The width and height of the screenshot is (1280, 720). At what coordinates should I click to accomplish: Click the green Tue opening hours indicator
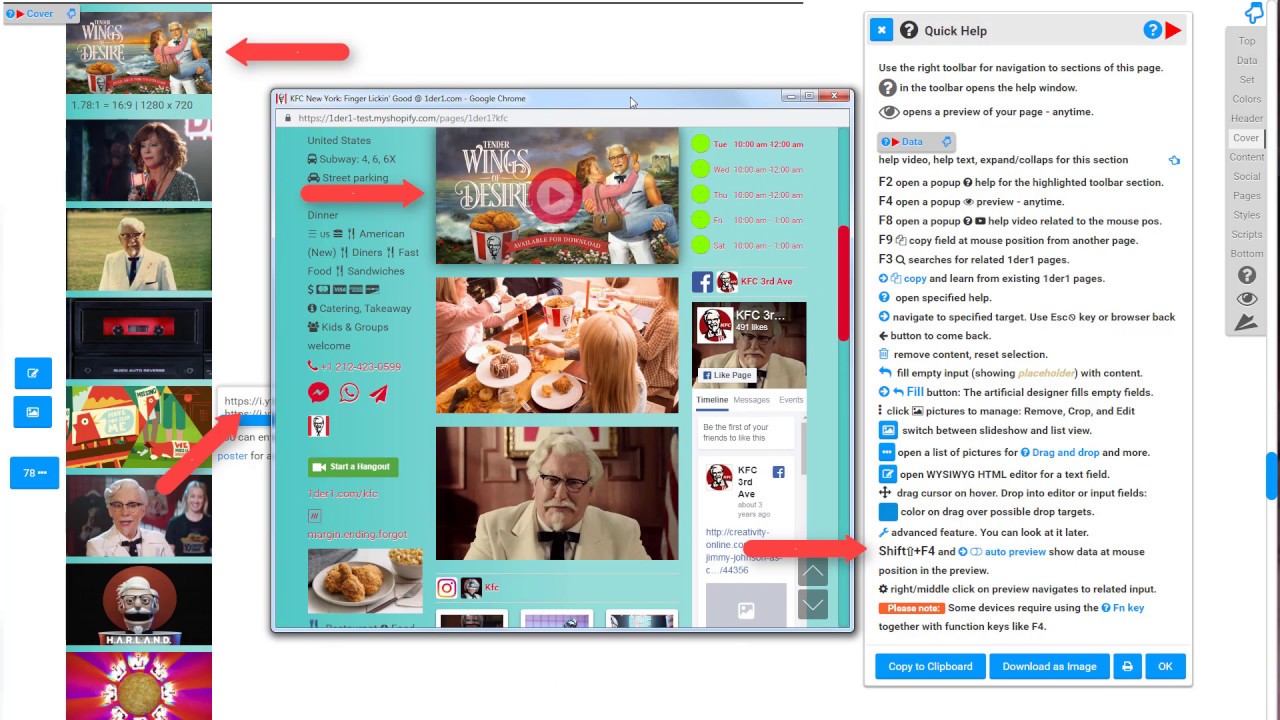point(700,144)
